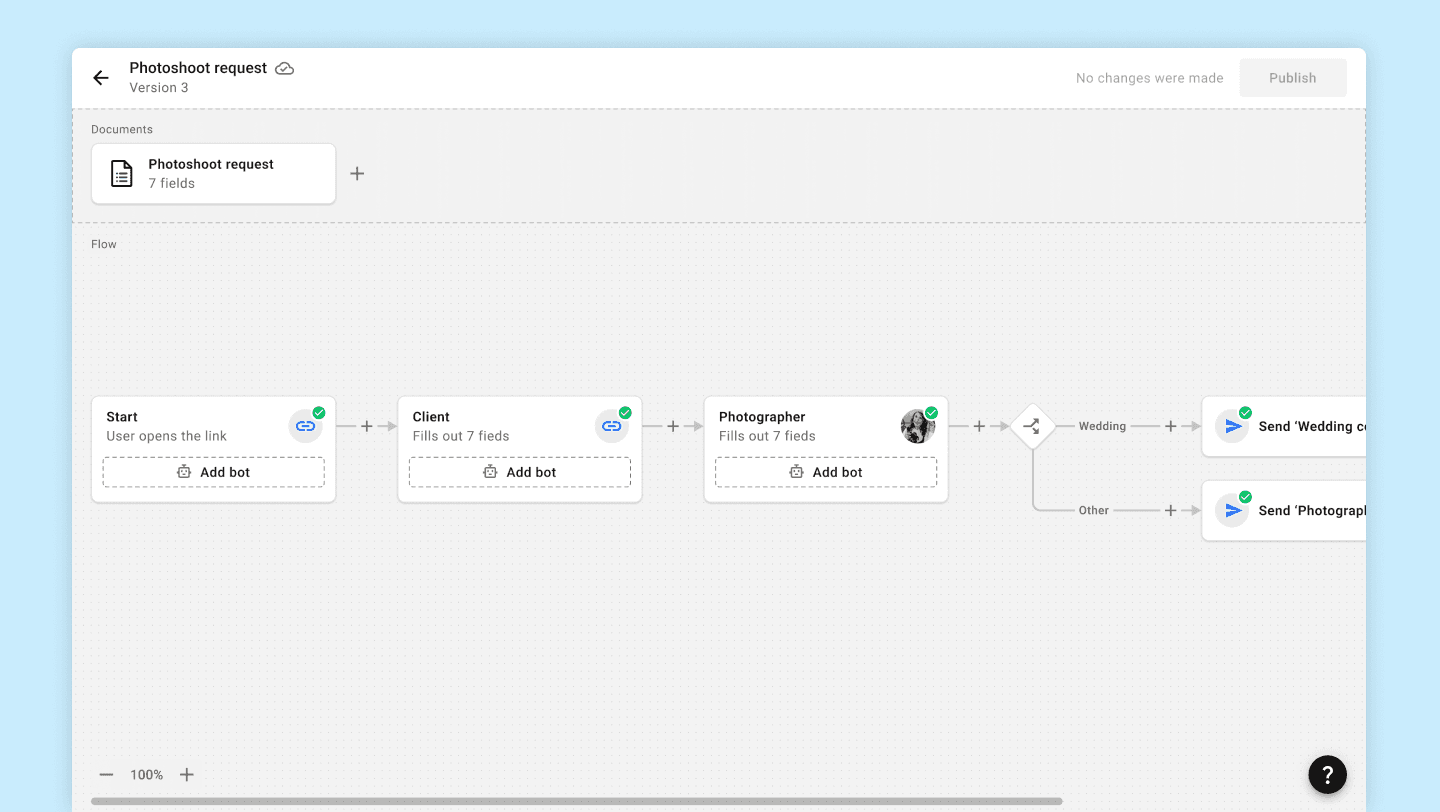The height and width of the screenshot is (812, 1440).
Task: Click the send icon on Wedding step
Action: tap(1233, 426)
